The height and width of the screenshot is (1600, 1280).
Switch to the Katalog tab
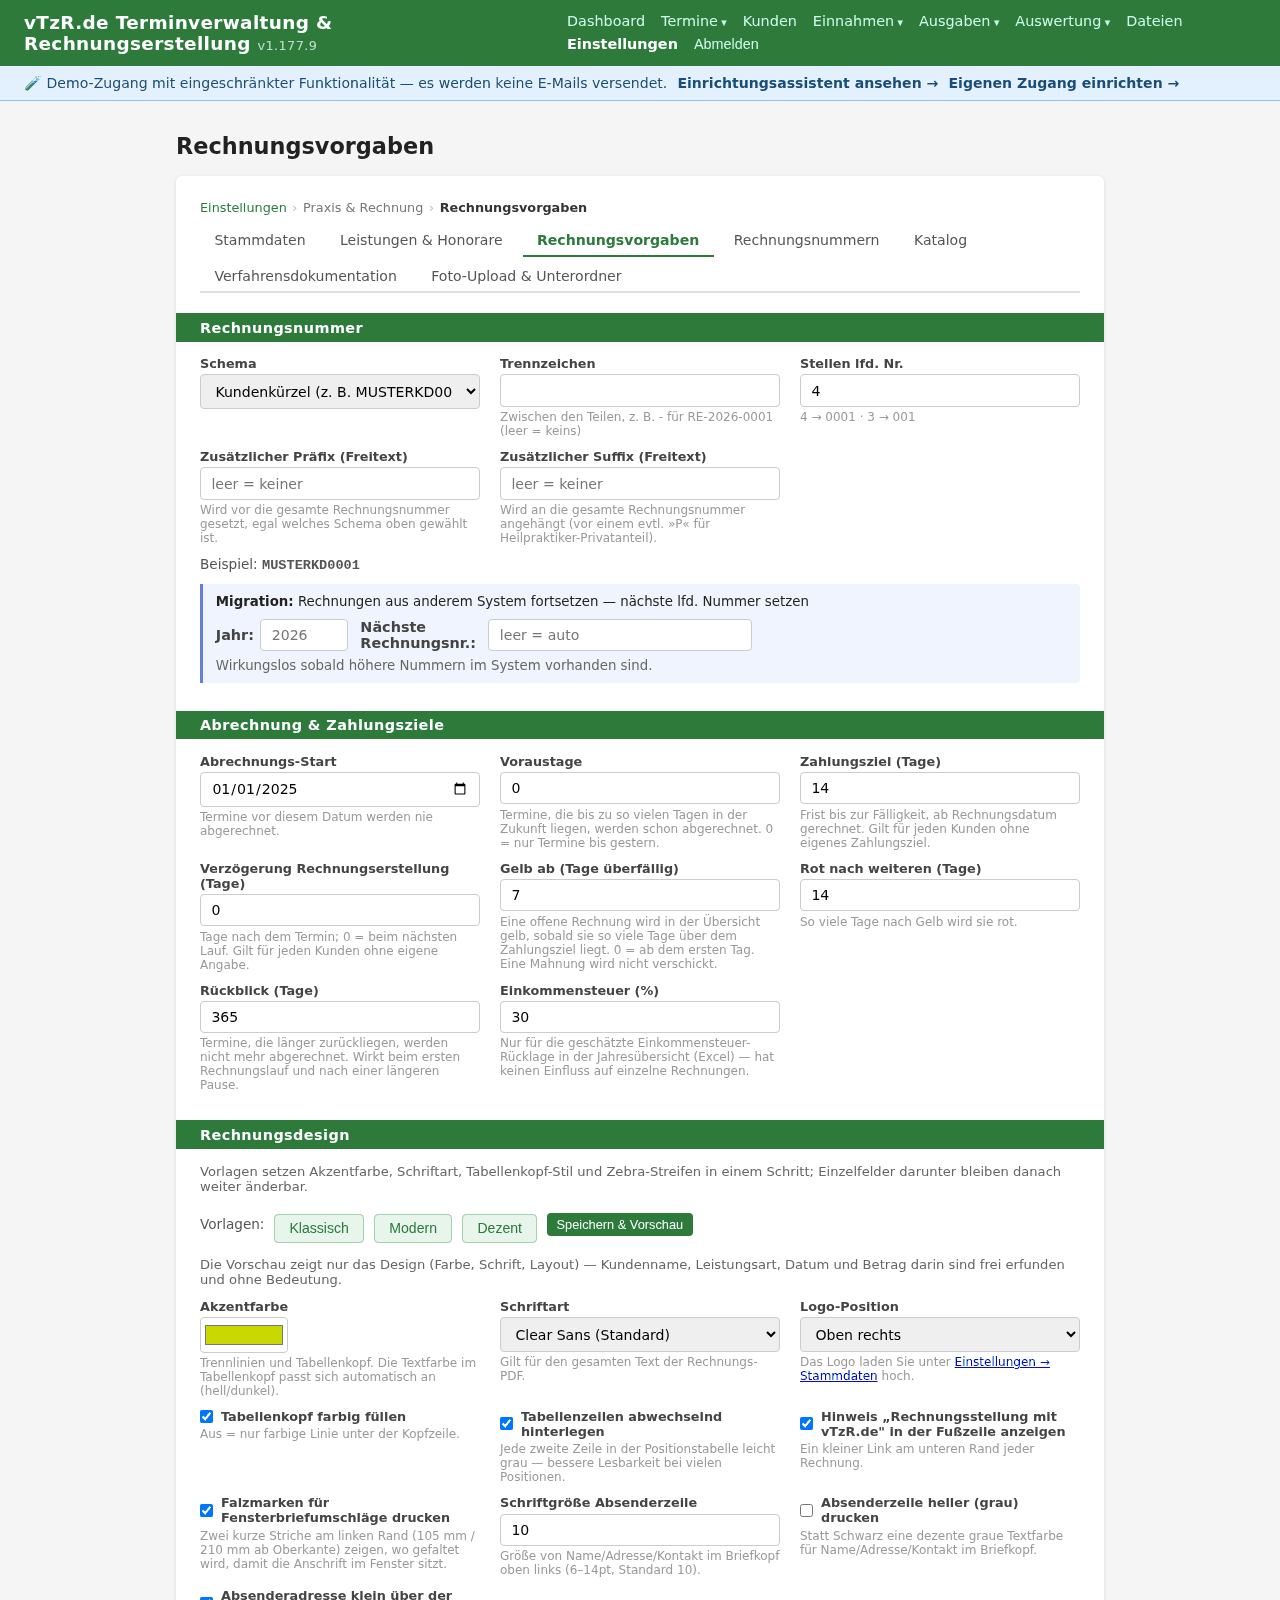940,240
